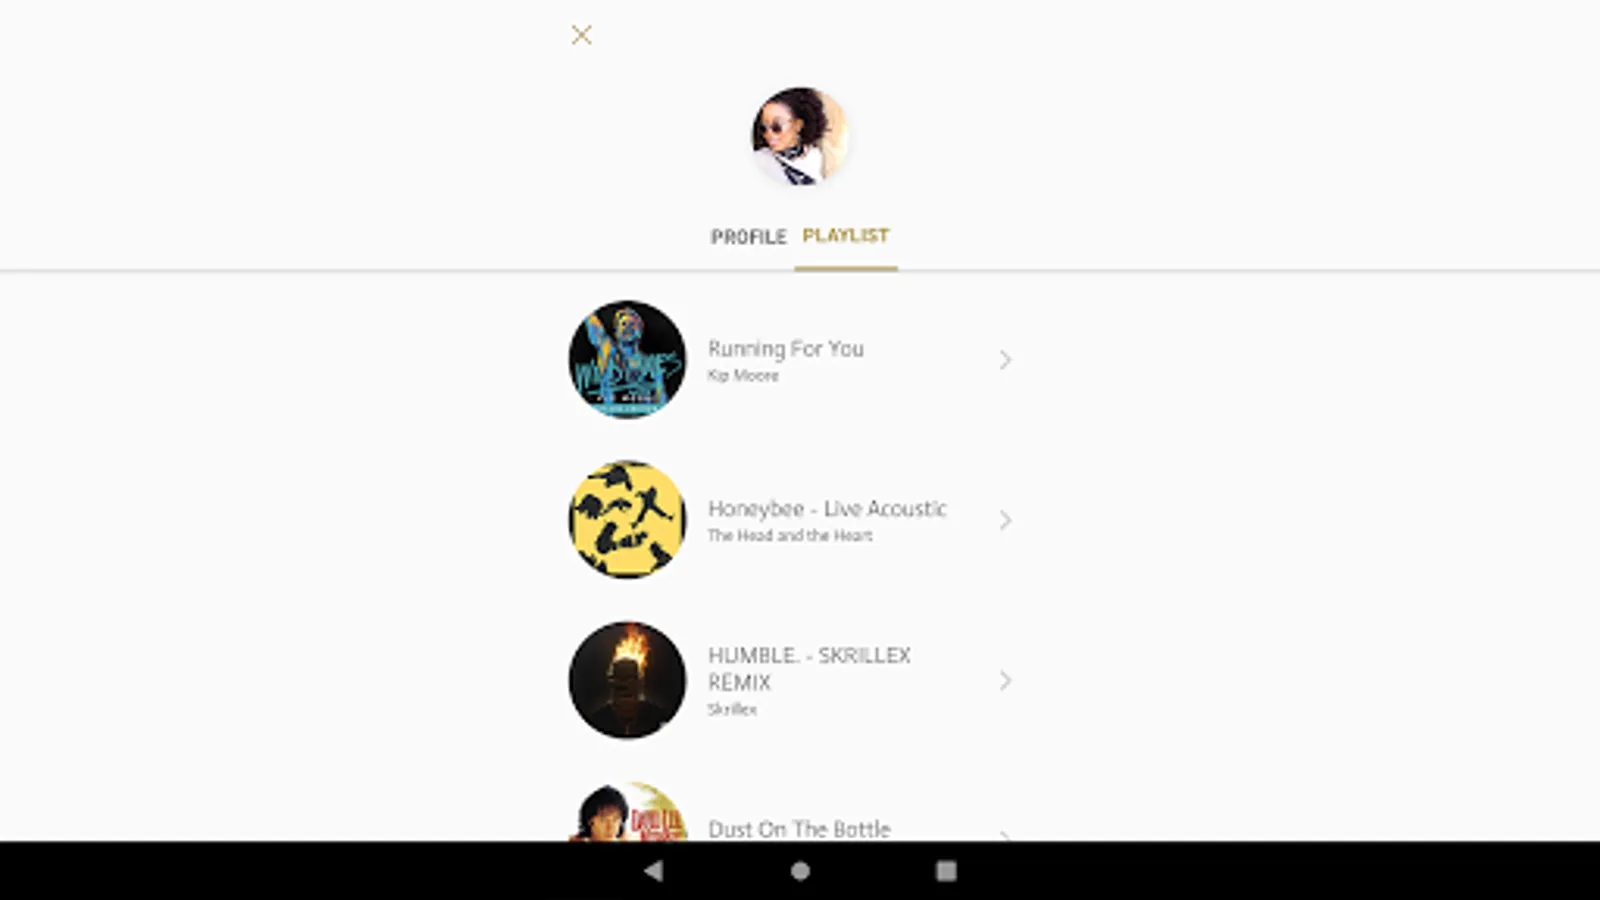This screenshot has width=1600, height=900.
Task: Select the PLAYLIST tab
Action: 846,235
